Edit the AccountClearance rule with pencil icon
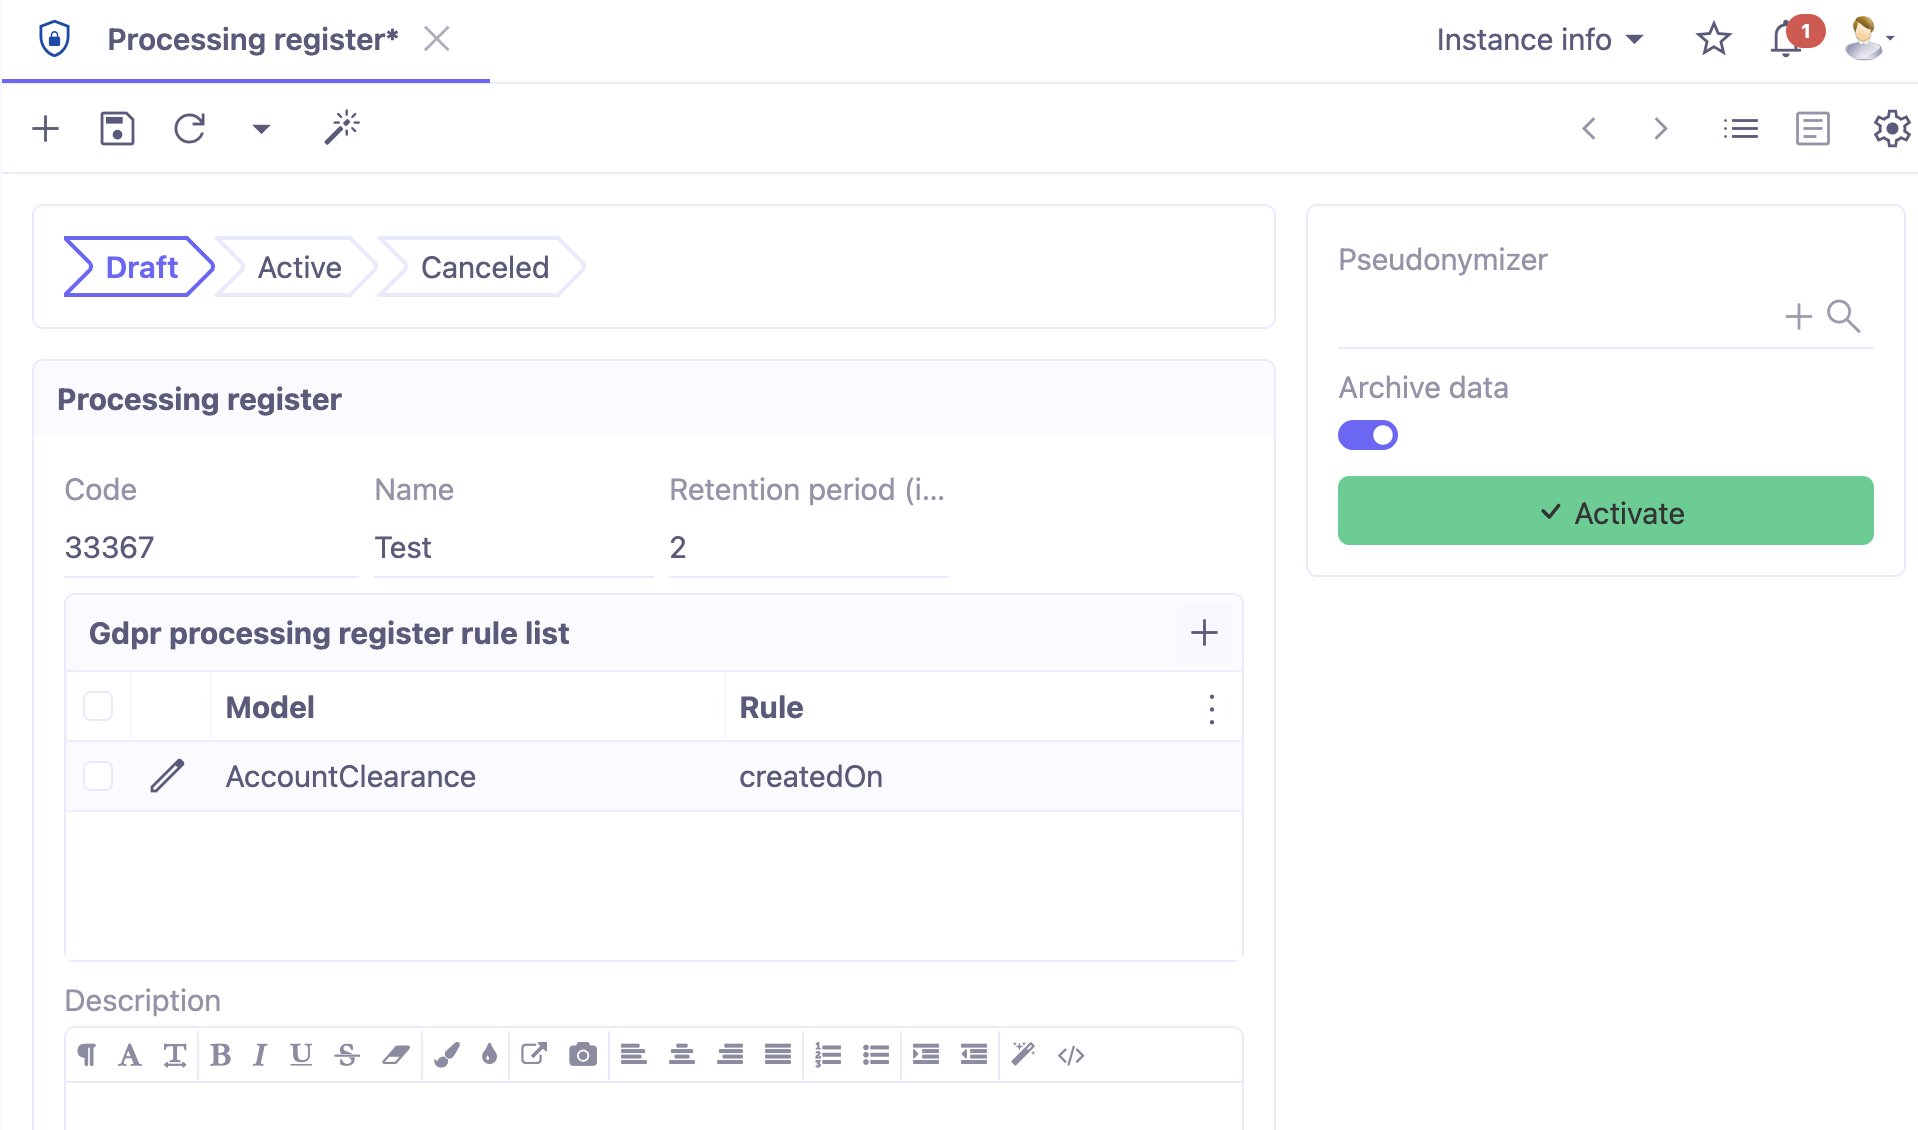Viewport: 1918px width, 1130px height. [x=168, y=776]
